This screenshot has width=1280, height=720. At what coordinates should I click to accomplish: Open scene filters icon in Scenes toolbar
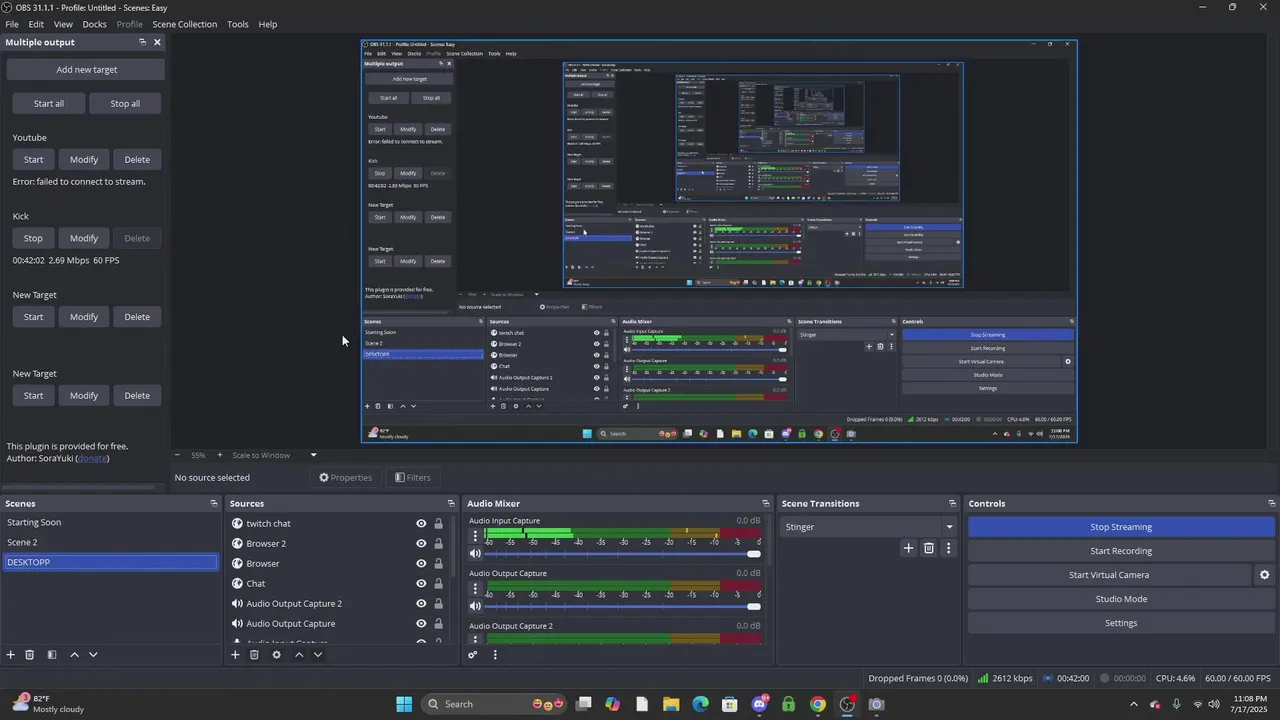tap(52, 655)
